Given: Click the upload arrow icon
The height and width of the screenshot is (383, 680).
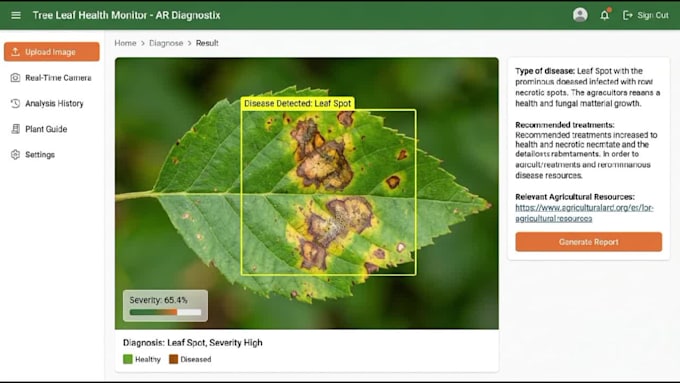Looking at the screenshot, I should point(16,52).
